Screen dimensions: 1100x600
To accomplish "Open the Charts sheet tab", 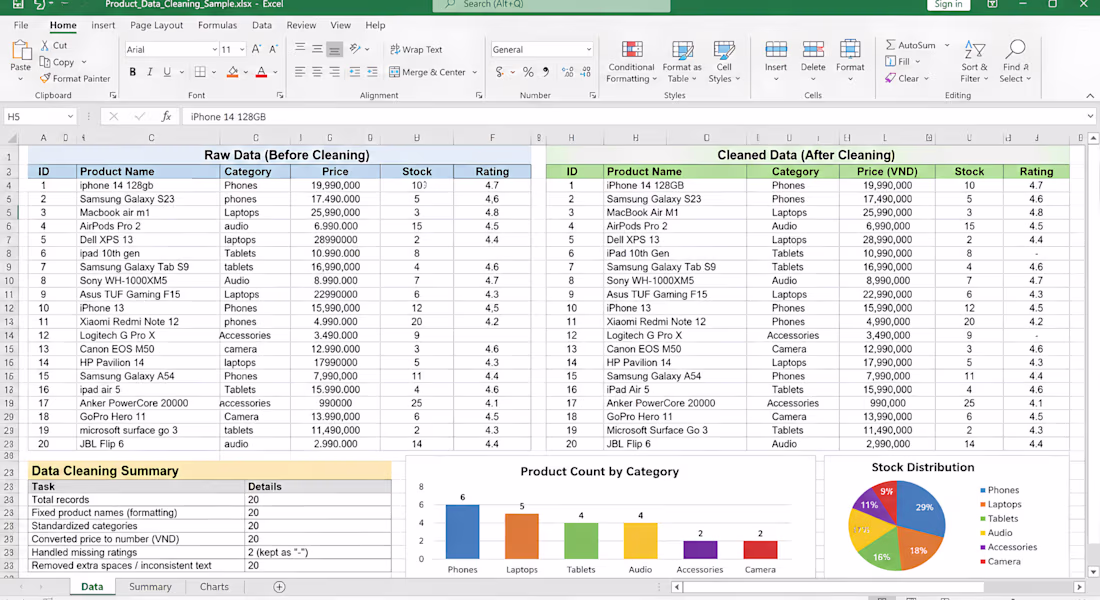I will [214, 587].
